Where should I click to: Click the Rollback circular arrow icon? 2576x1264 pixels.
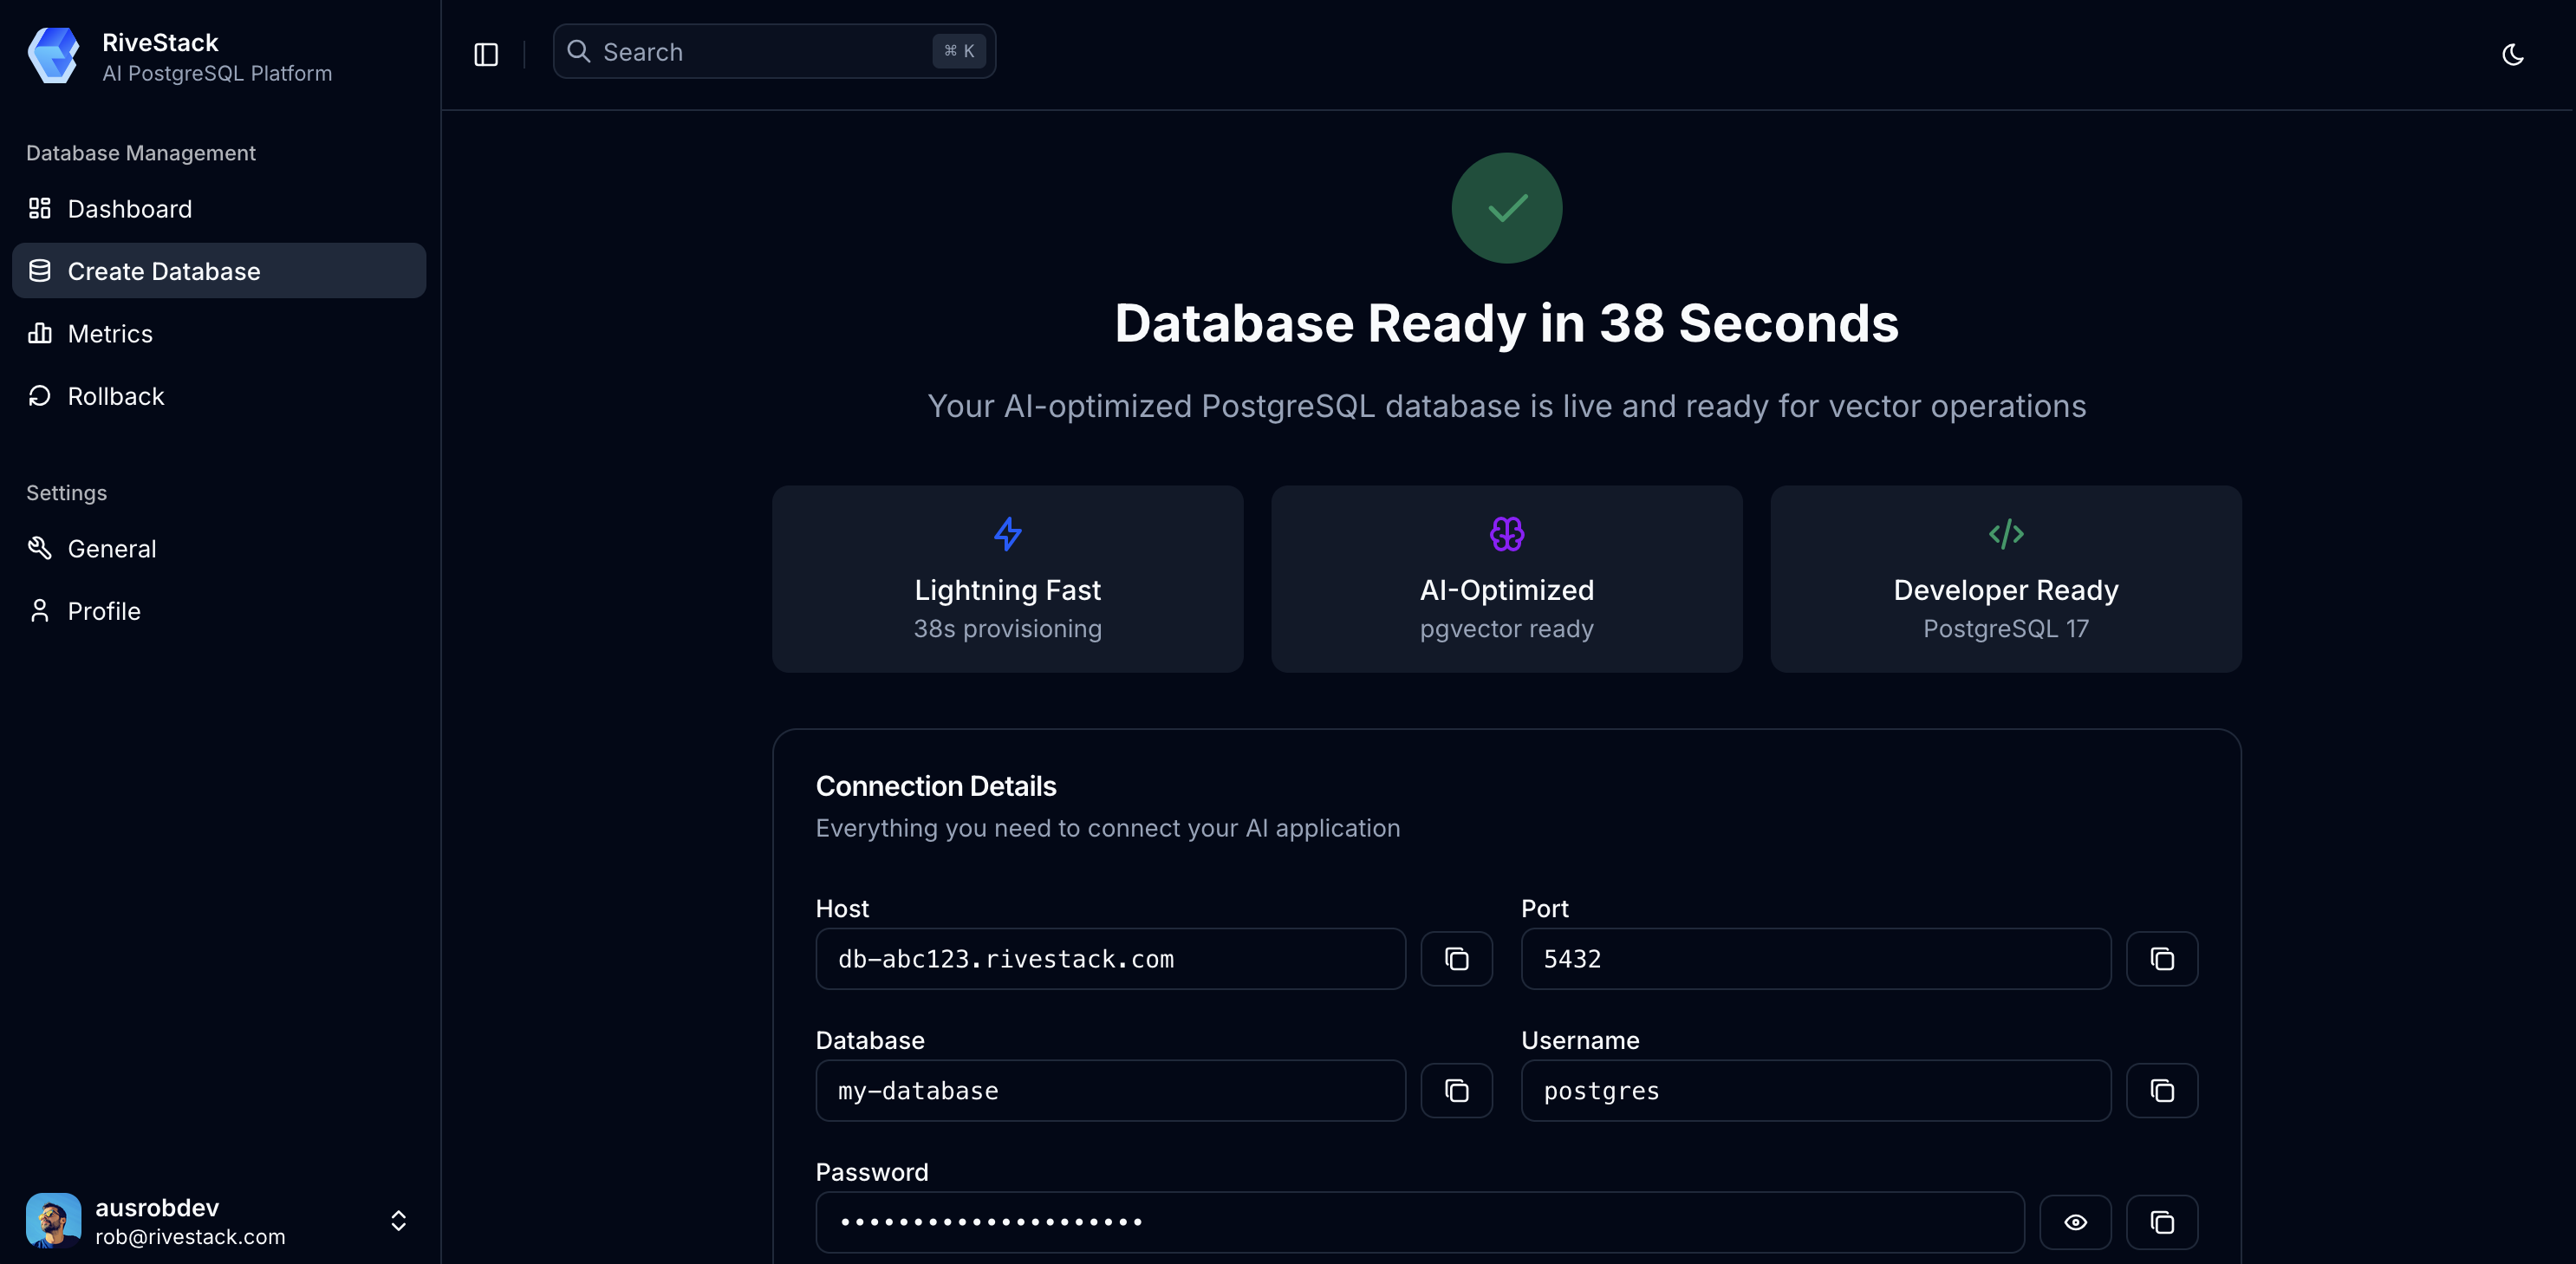[40, 396]
